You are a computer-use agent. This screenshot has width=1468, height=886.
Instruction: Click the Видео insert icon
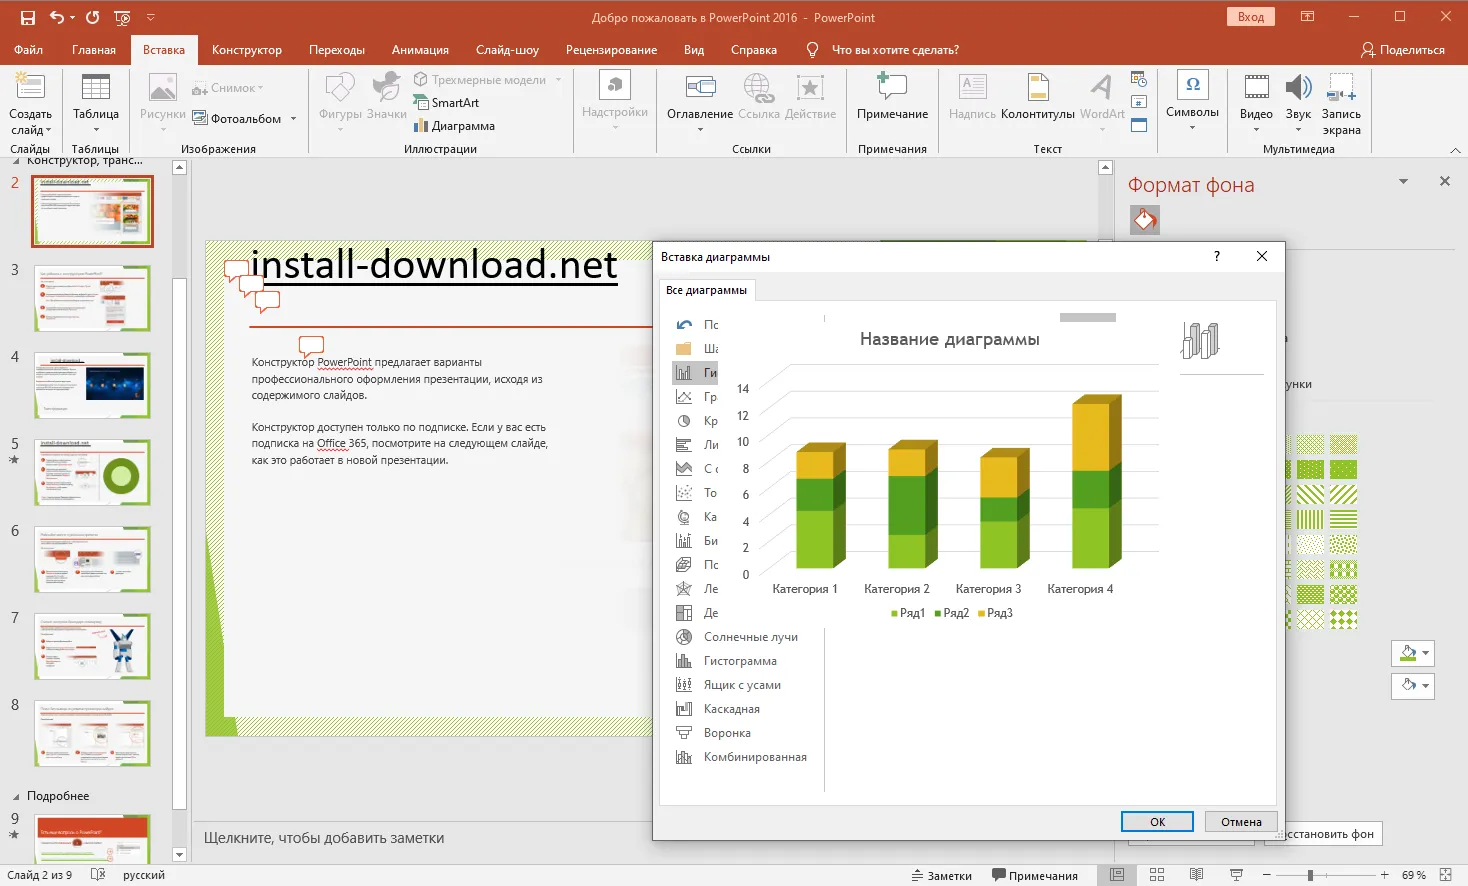1256,88
